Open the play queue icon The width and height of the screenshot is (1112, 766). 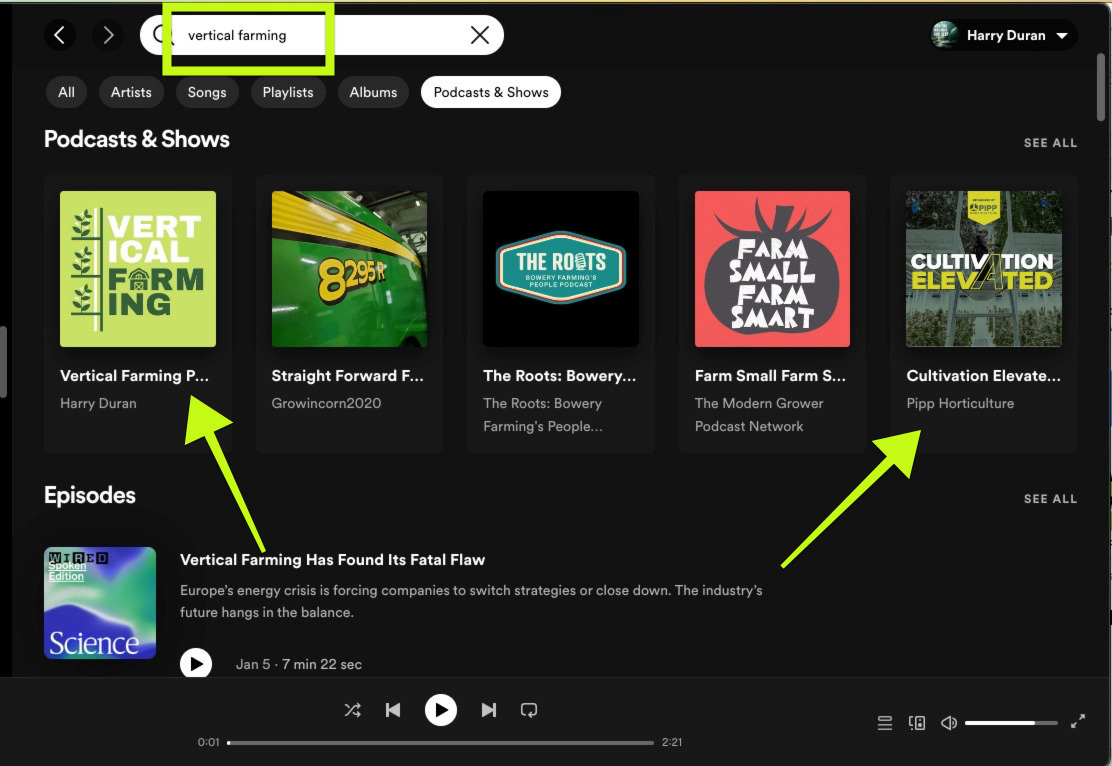[x=884, y=723]
